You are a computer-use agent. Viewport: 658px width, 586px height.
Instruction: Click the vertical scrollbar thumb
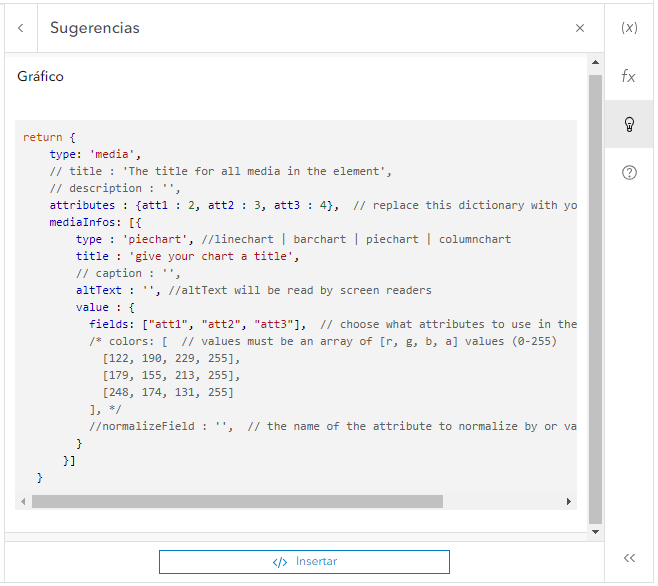596,298
